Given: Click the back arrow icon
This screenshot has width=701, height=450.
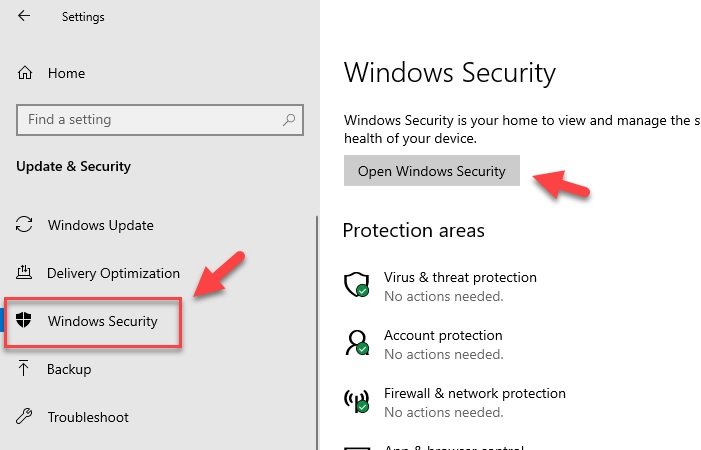Looking at the screenshot, I should tap(24, 16).
